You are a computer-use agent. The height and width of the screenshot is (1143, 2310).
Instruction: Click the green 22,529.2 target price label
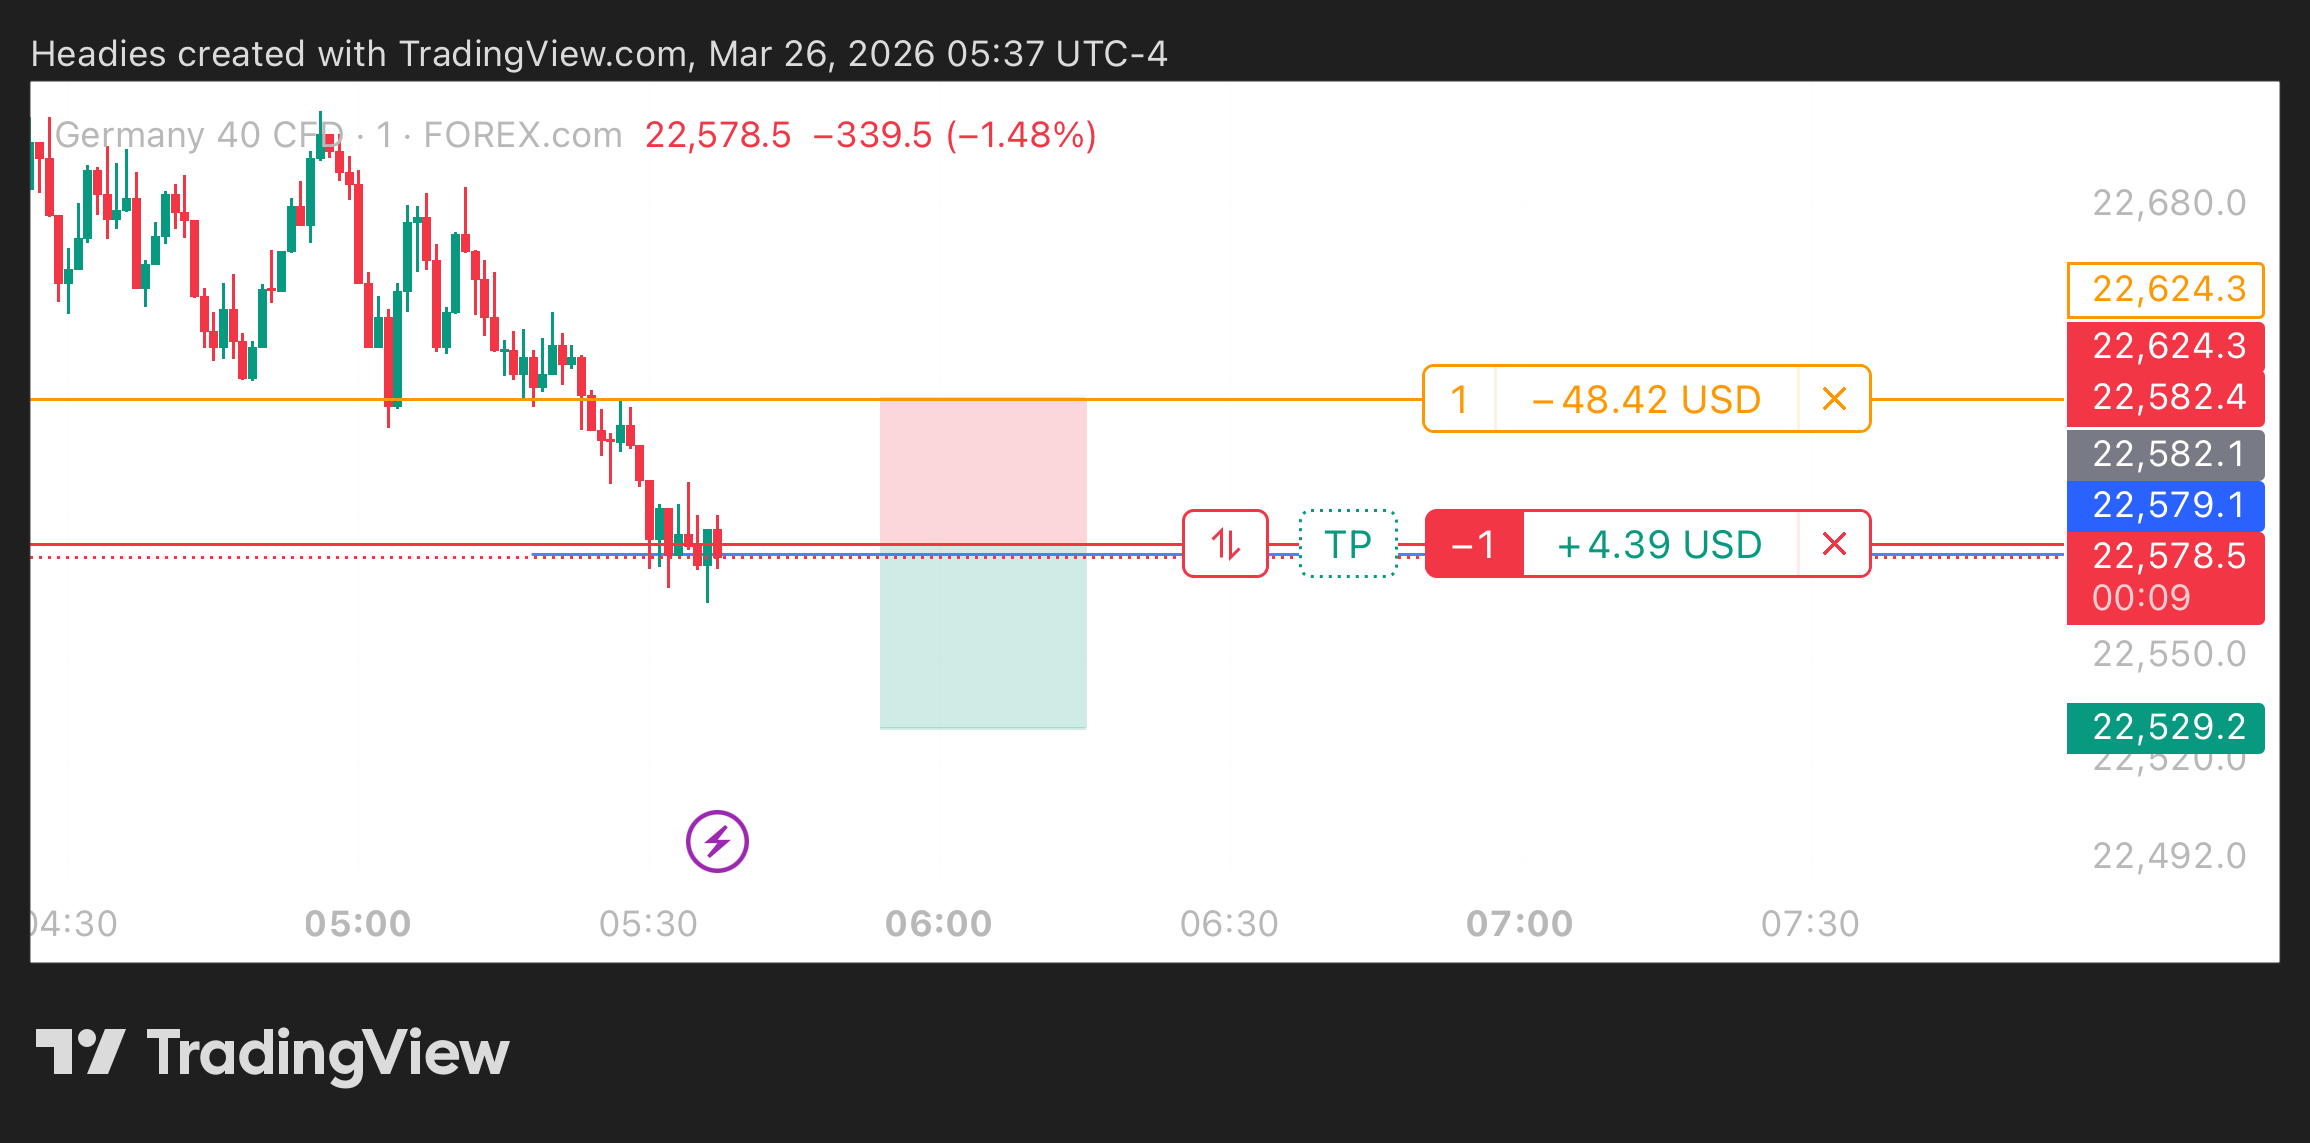point(2166,727)
